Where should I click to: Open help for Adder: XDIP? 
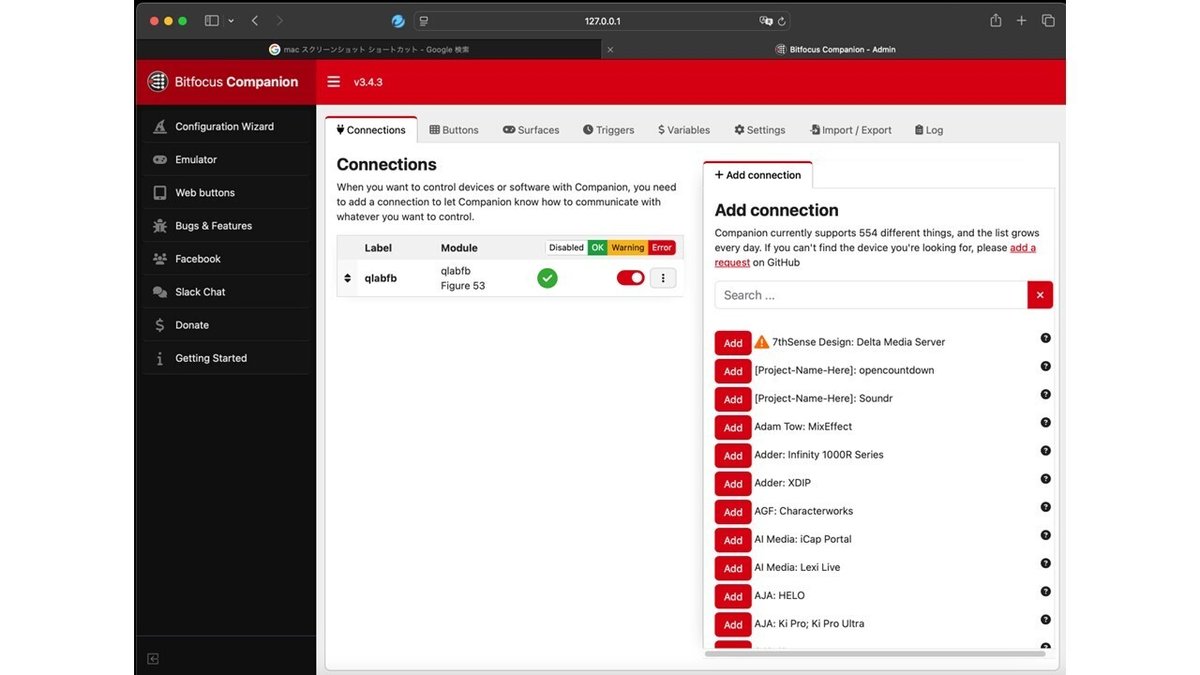coord(1045,479)
